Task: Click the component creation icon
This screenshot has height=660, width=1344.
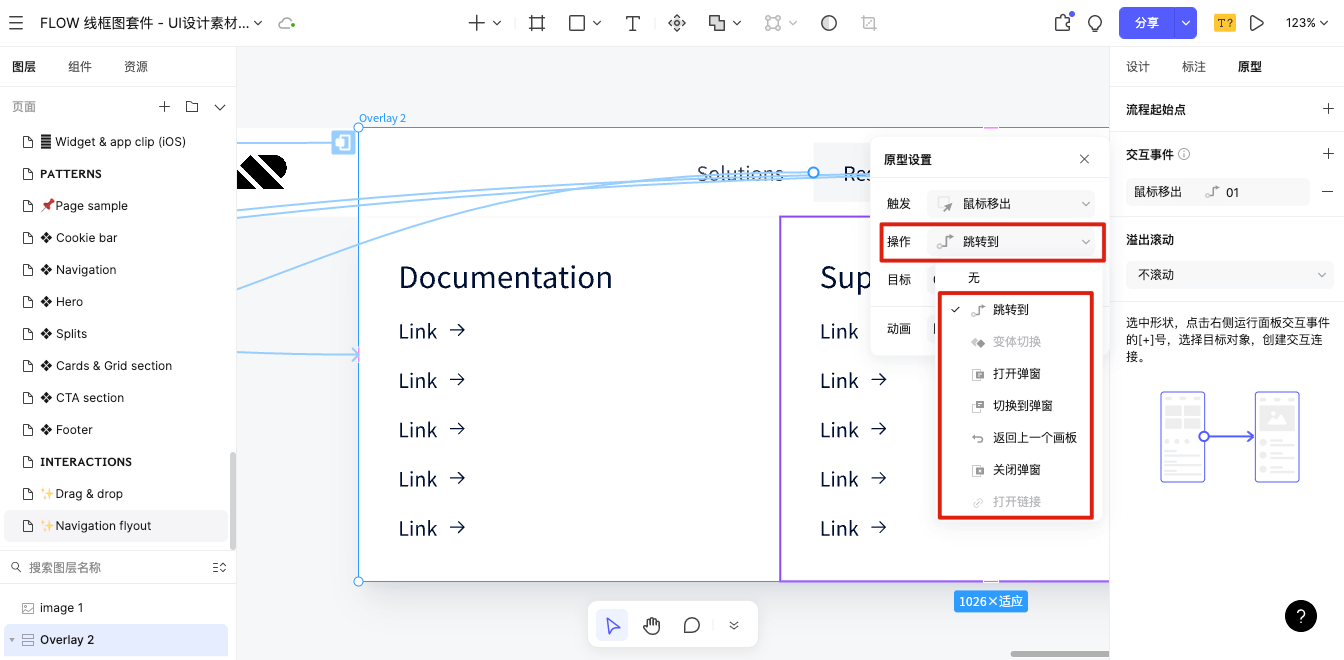Action: tap(677, 23)
